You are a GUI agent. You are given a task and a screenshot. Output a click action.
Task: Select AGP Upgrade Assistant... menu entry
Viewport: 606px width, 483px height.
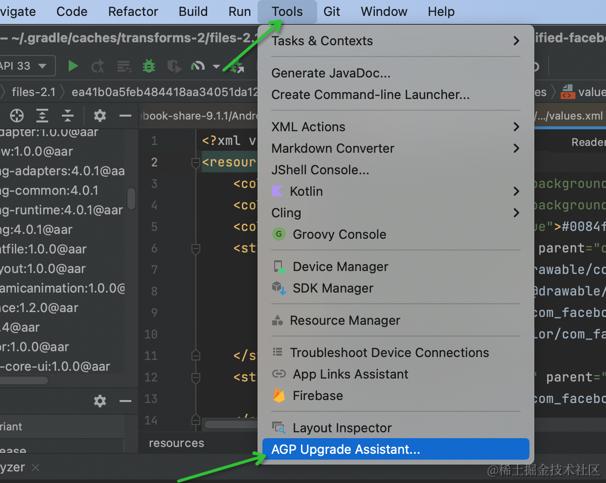(395, 449)
